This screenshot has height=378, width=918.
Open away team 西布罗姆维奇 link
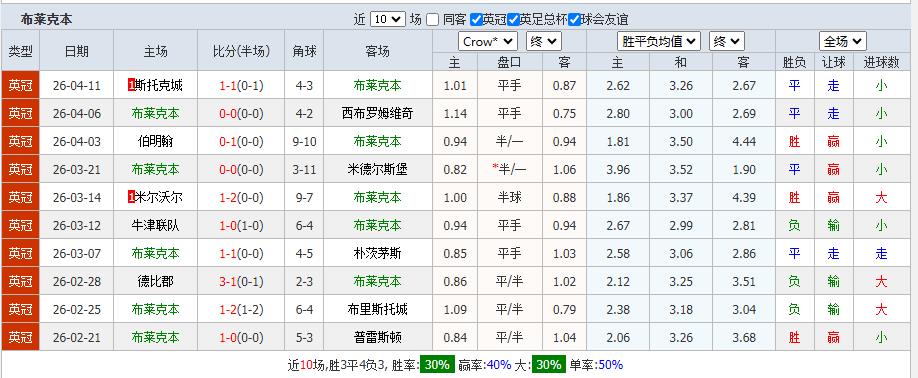[378, 114]
